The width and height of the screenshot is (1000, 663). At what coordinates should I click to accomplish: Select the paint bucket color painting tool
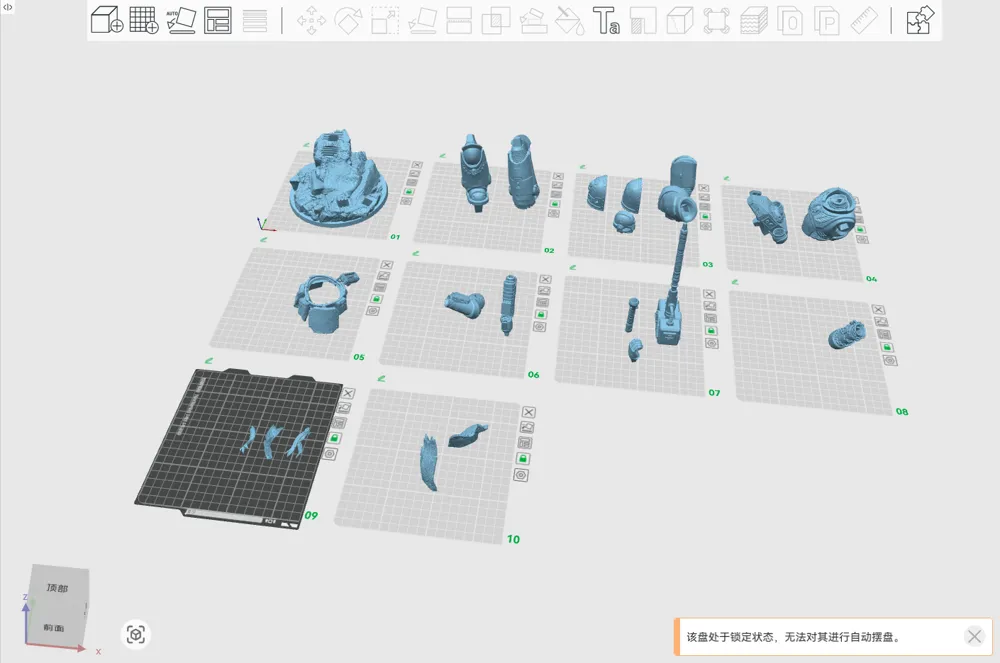[x=570, y=20]
